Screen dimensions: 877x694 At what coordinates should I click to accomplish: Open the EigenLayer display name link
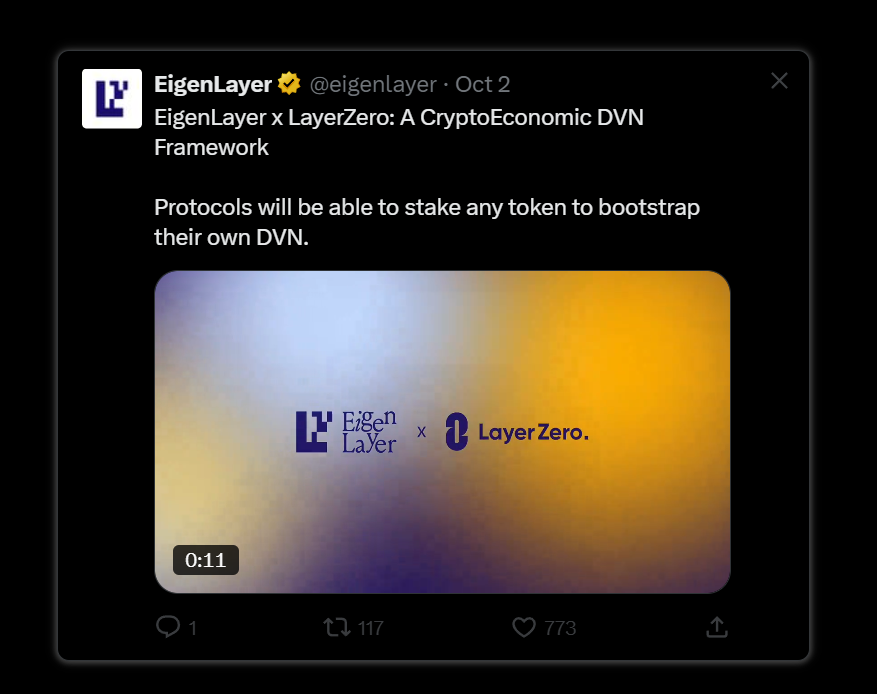(x=213, y=83)
